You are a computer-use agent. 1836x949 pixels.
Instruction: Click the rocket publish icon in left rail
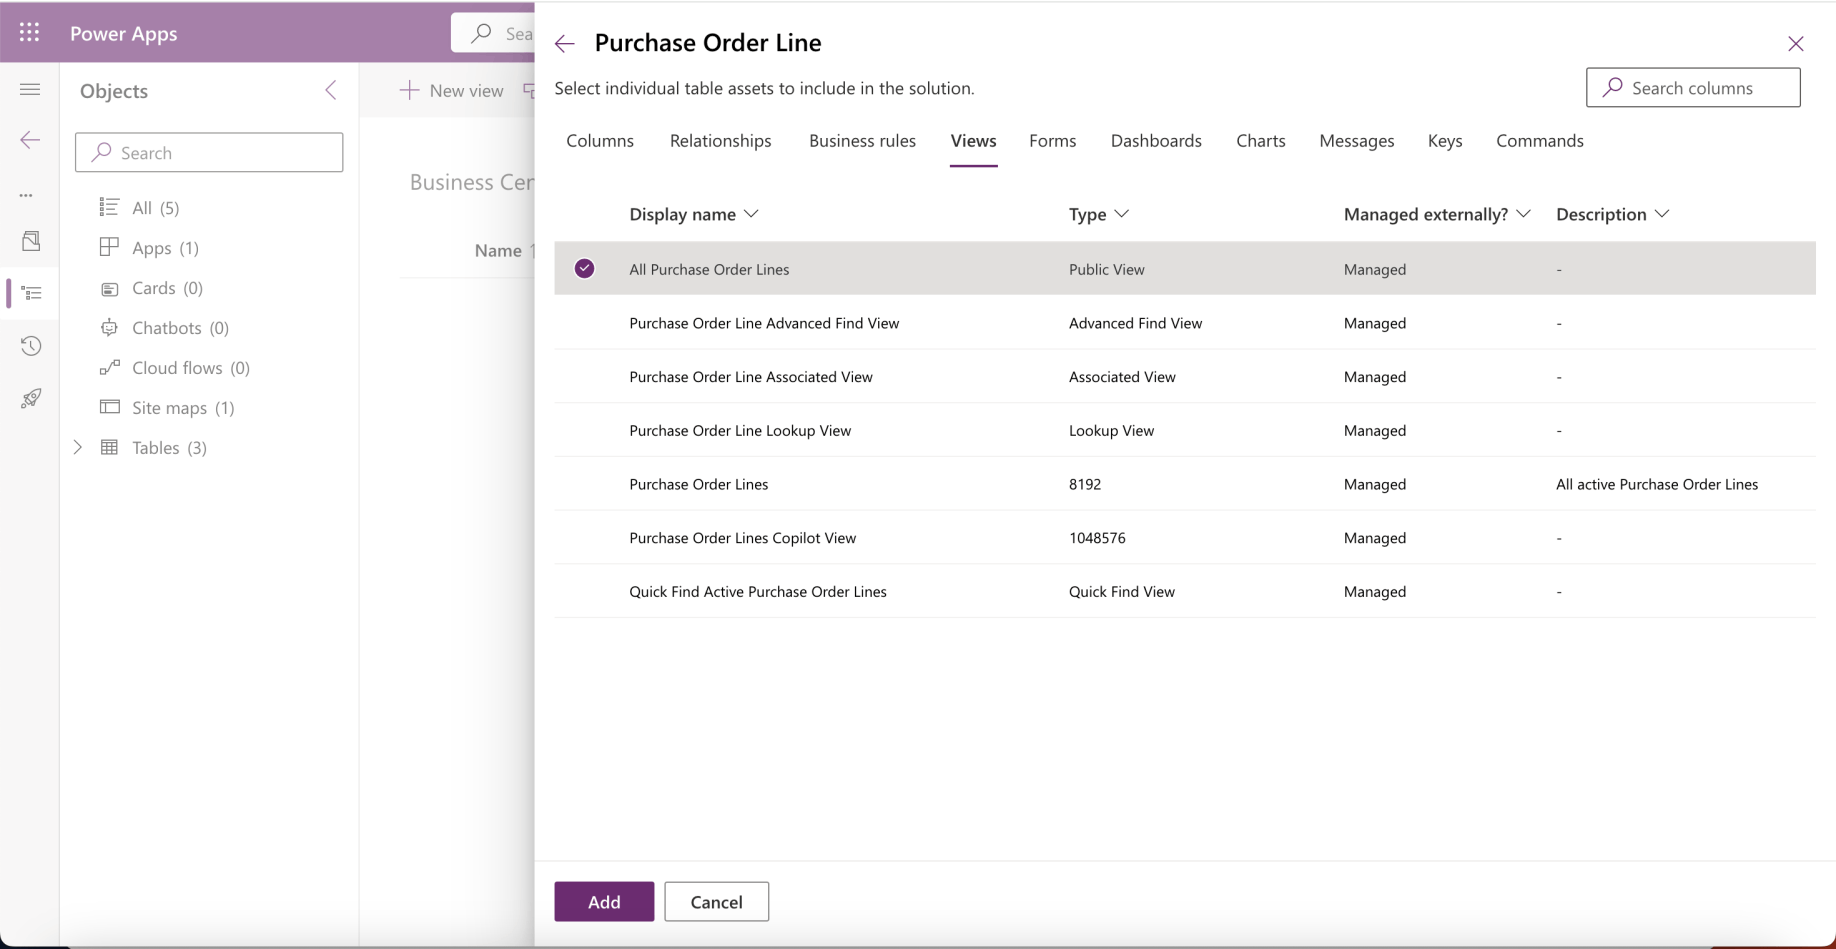(31, 399)
